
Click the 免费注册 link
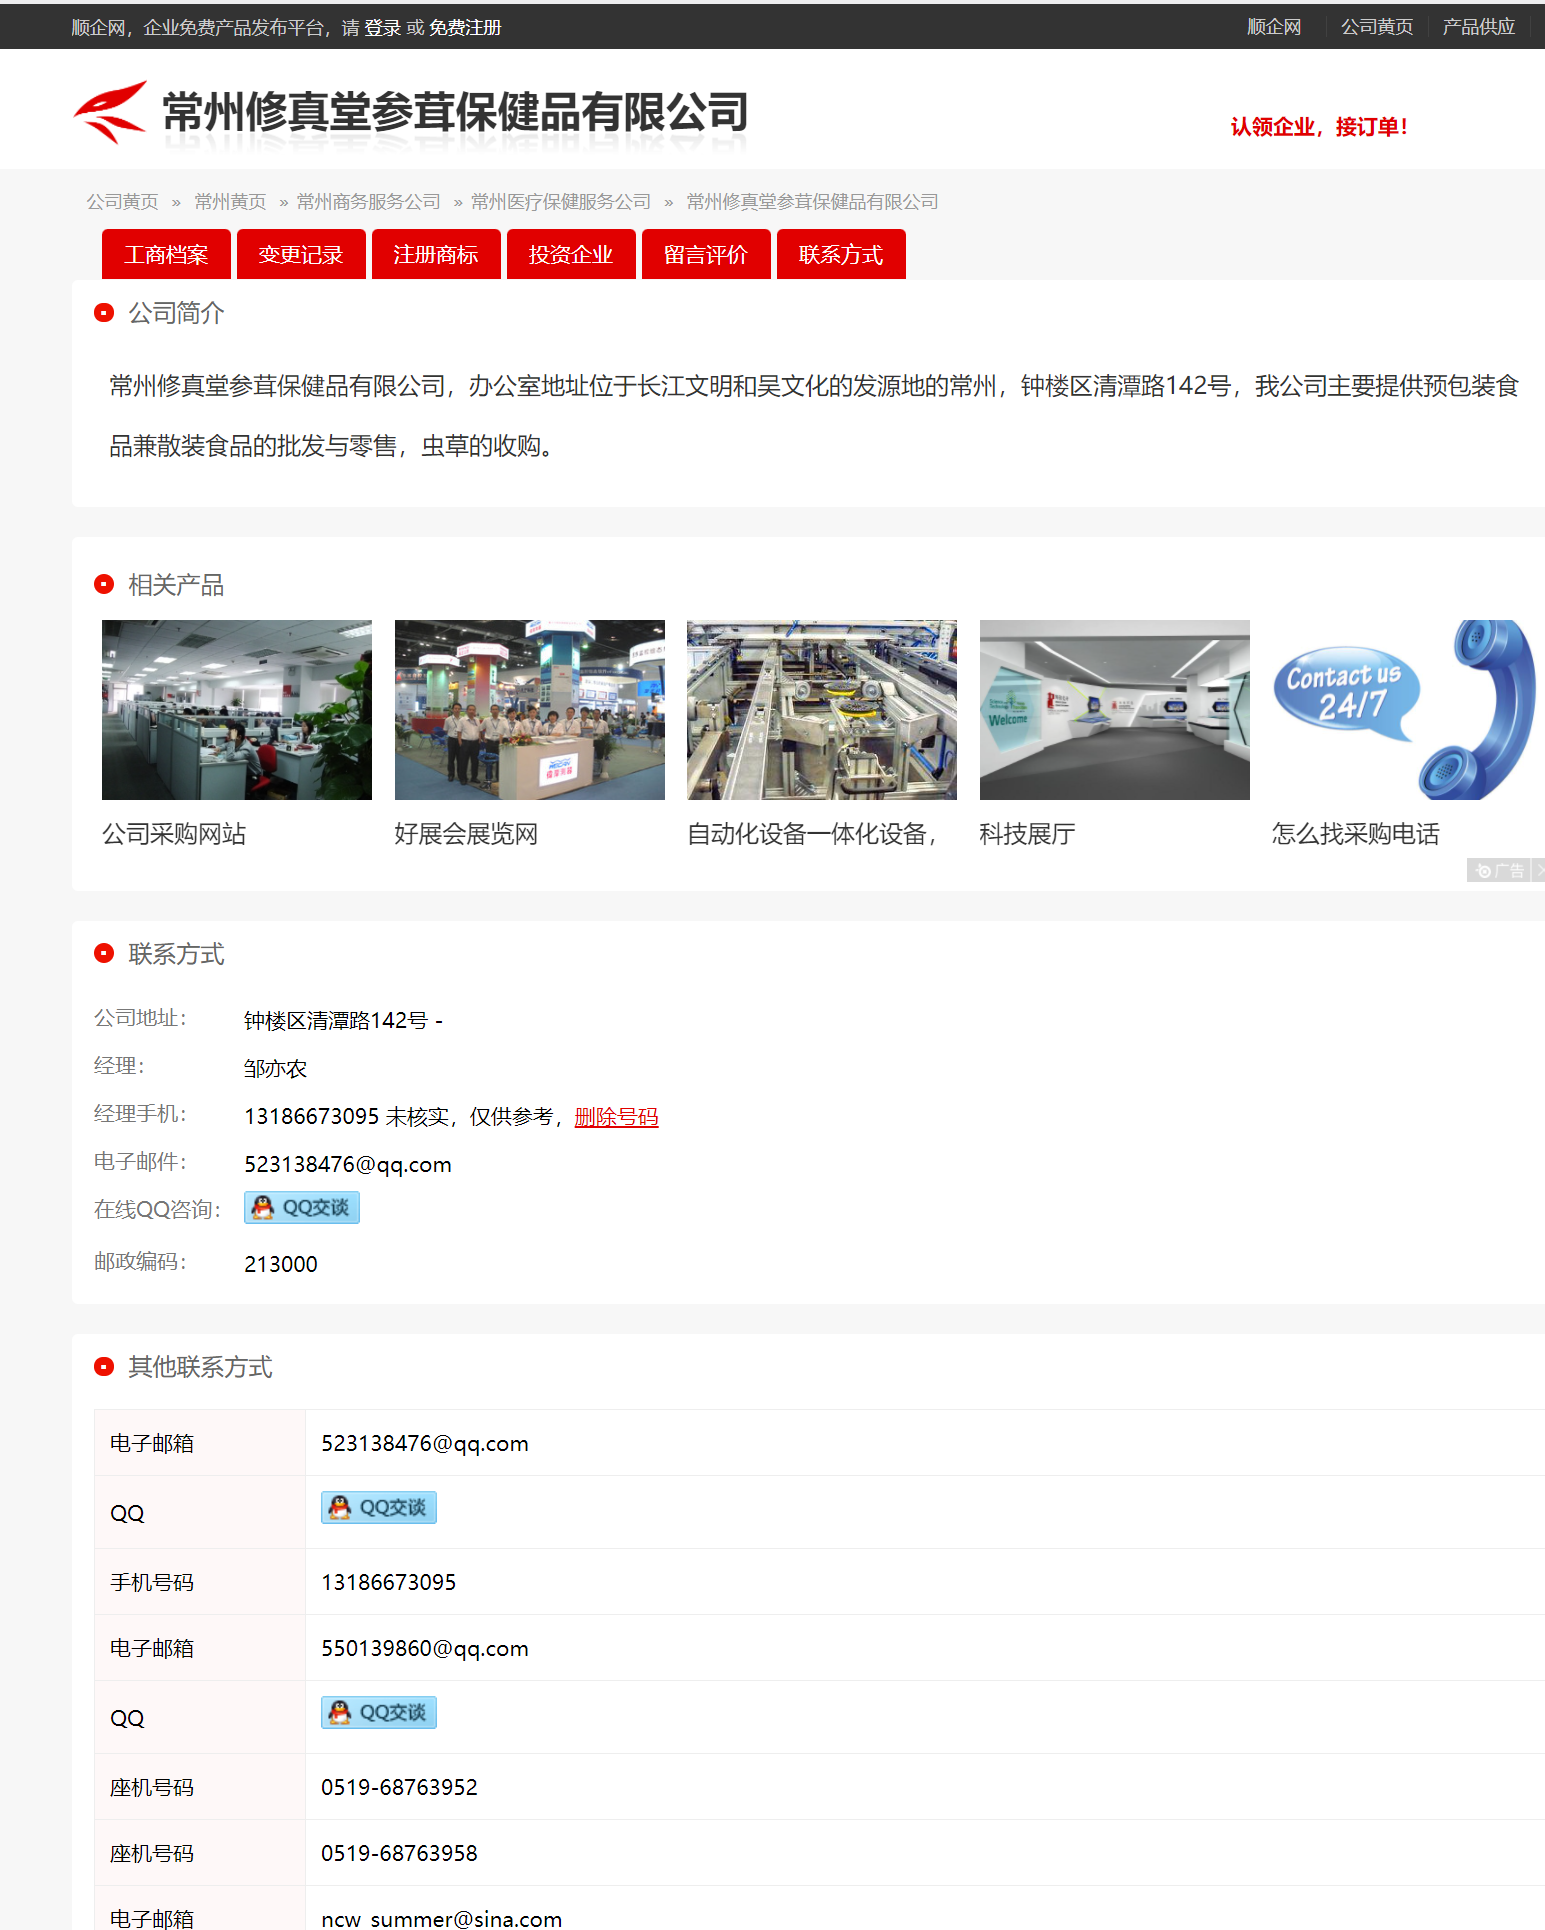click(465, 28)
